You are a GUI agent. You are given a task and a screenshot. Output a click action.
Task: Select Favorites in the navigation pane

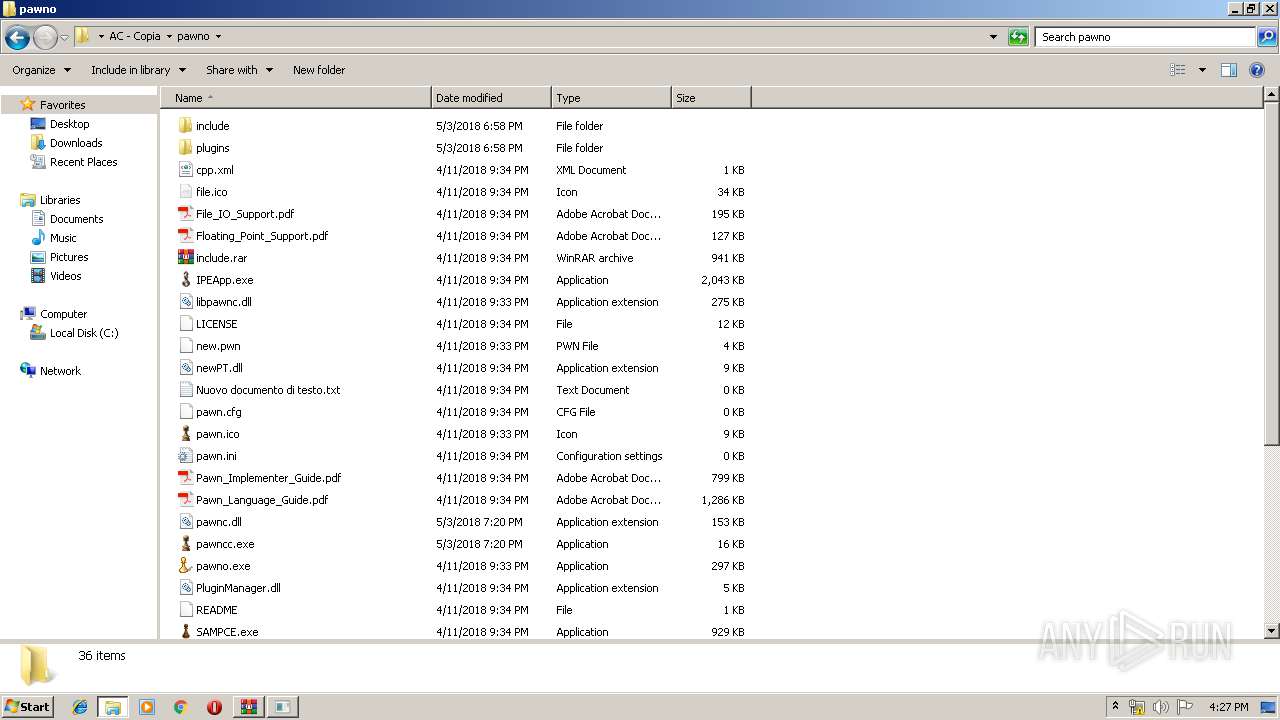(62, 105)
